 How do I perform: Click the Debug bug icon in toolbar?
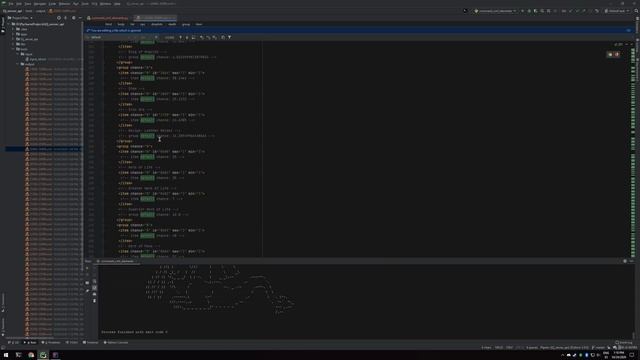(529, 11)
